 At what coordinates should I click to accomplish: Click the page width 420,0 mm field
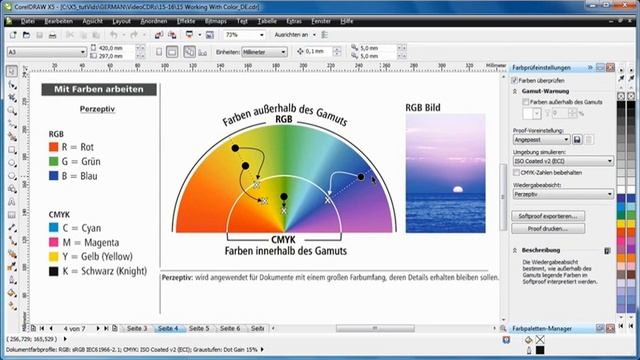[116, 48]
